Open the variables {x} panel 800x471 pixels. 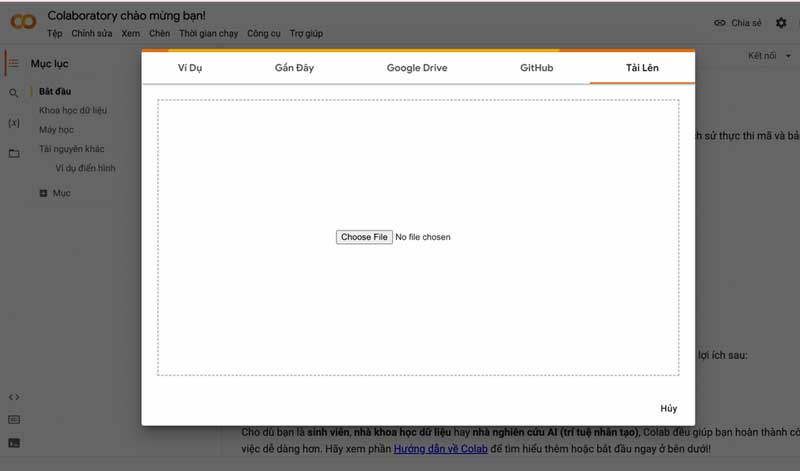pyautogui.click(x=13, y=123)
